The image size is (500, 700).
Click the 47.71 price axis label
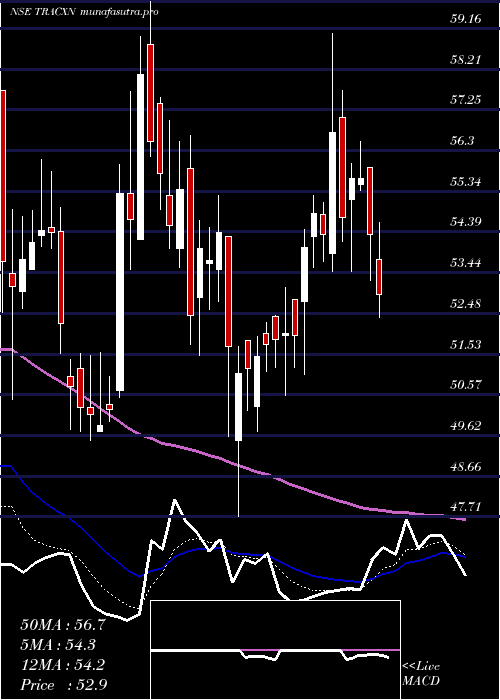465,507
